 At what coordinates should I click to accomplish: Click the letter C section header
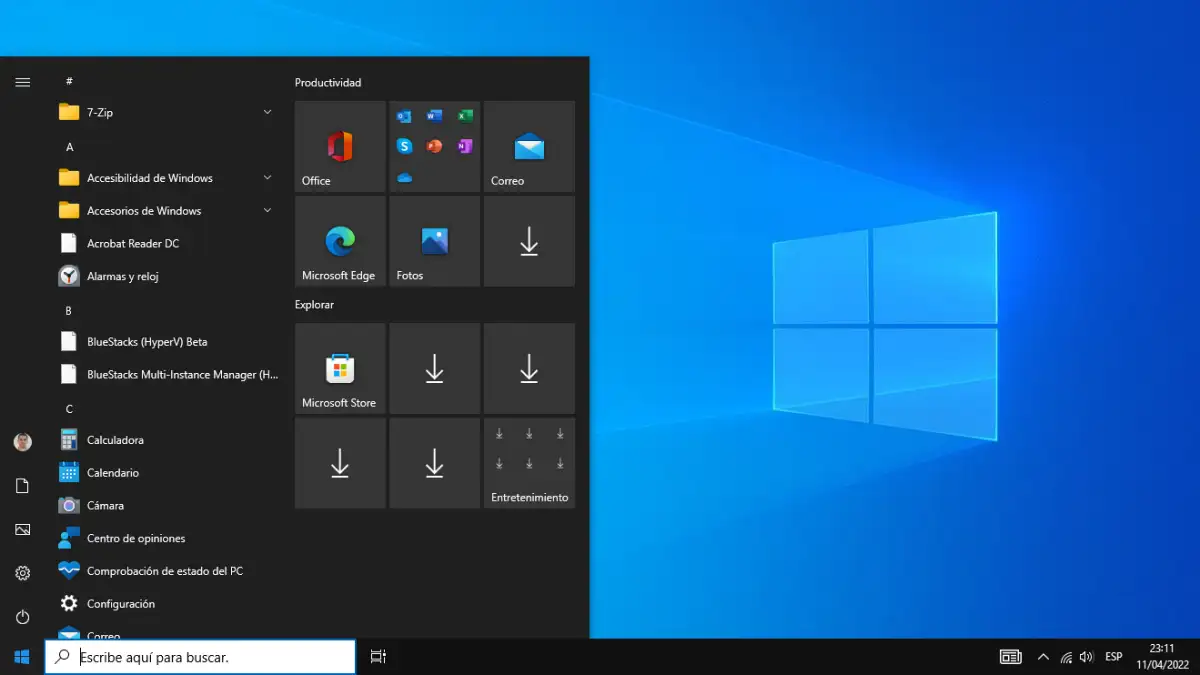(x=69, y=409)
